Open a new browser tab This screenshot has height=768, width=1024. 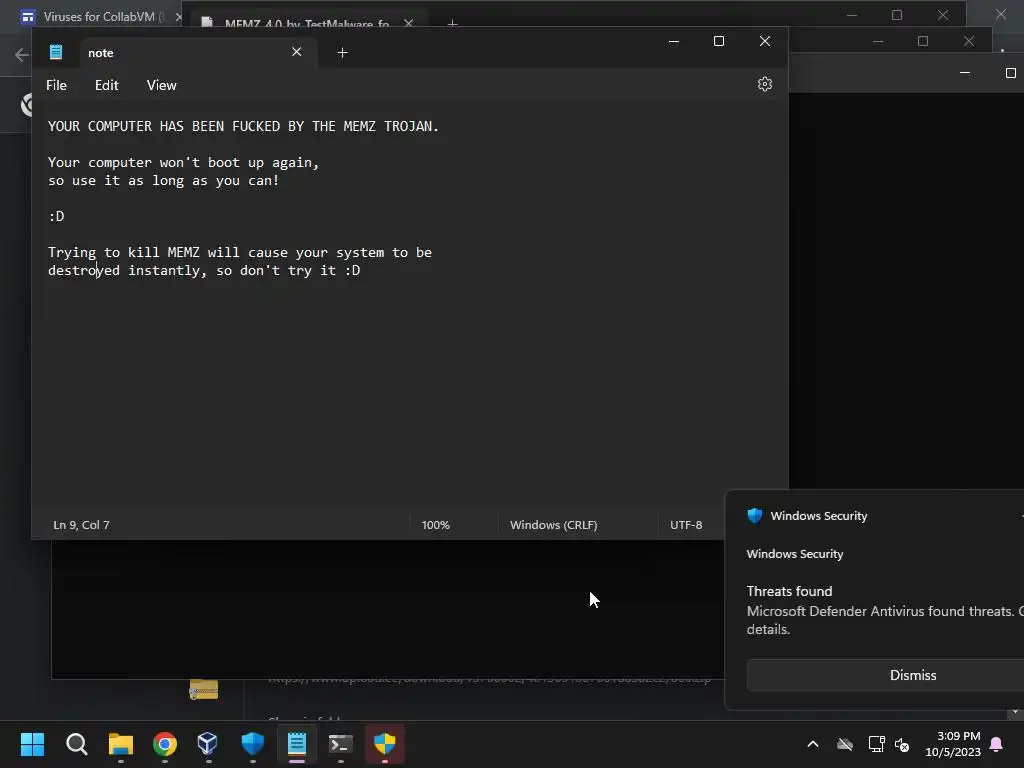click(452, 24)
